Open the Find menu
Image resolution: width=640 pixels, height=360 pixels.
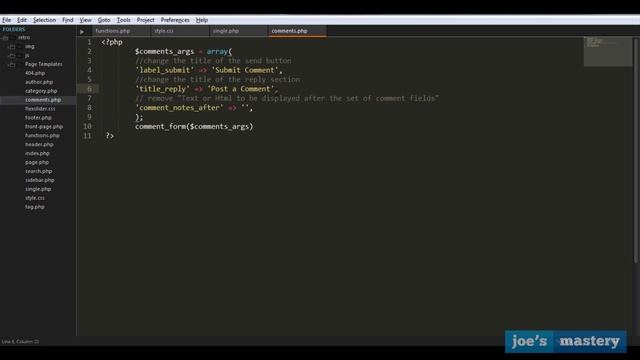tap(67, 20)
